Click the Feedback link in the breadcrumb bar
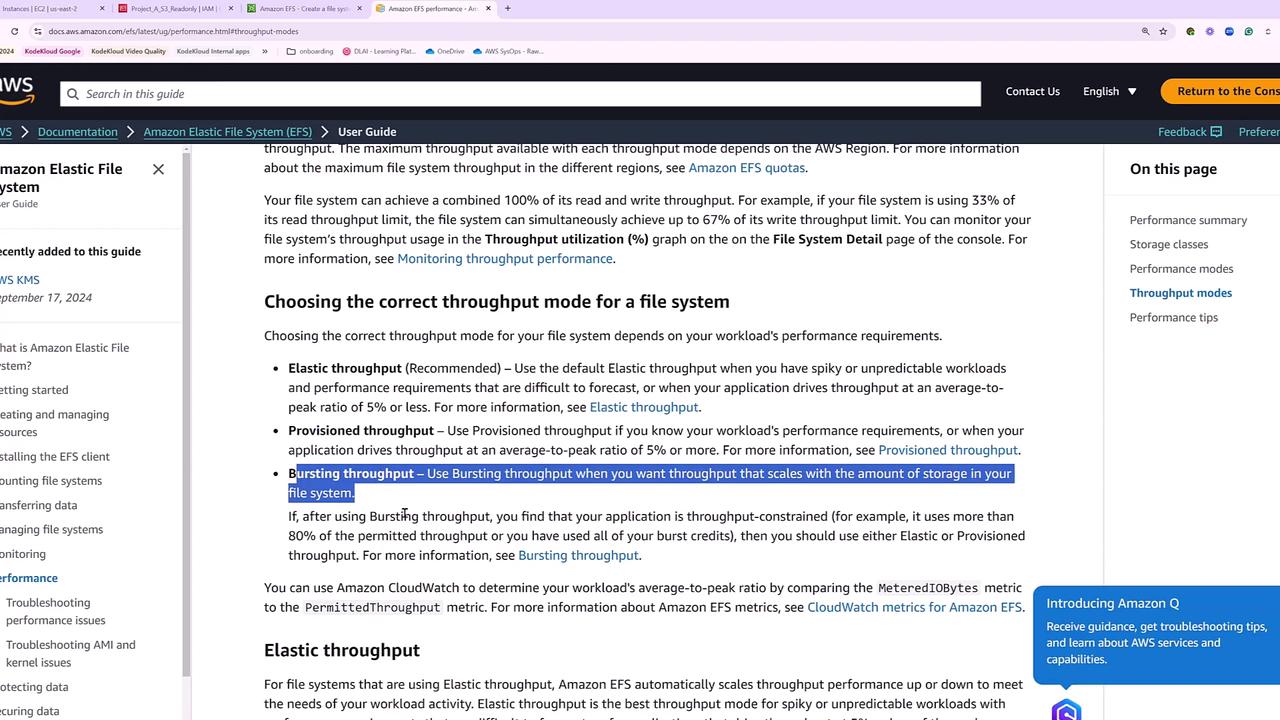1280x720 pixels. coord(1190,132)
